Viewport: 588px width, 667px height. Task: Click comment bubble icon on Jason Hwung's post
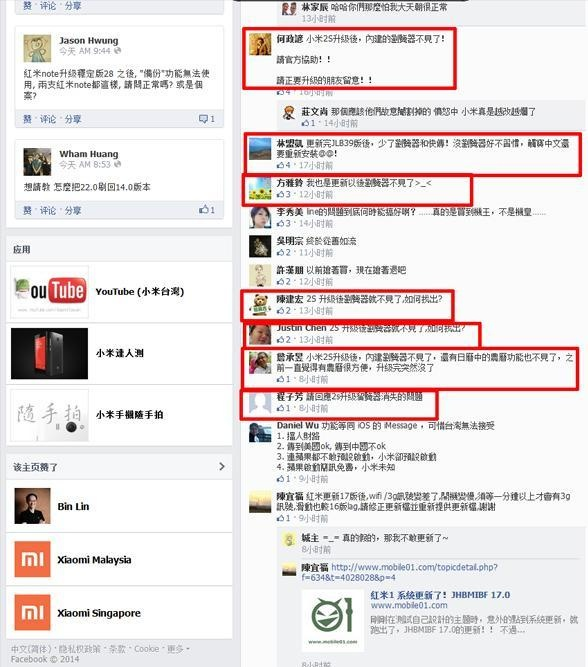click(x=203, y=119)
